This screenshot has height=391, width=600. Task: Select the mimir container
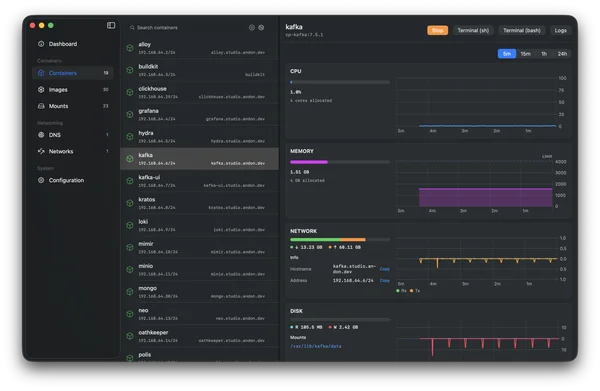tap(199, 248)
